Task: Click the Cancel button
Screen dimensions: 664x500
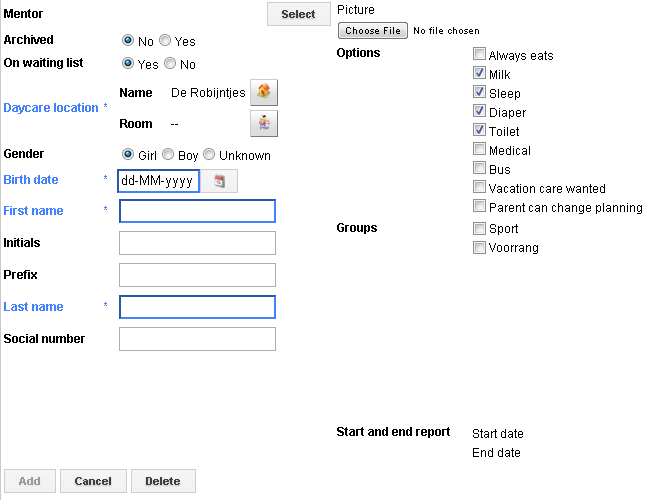Action: [x=93, y=481]
